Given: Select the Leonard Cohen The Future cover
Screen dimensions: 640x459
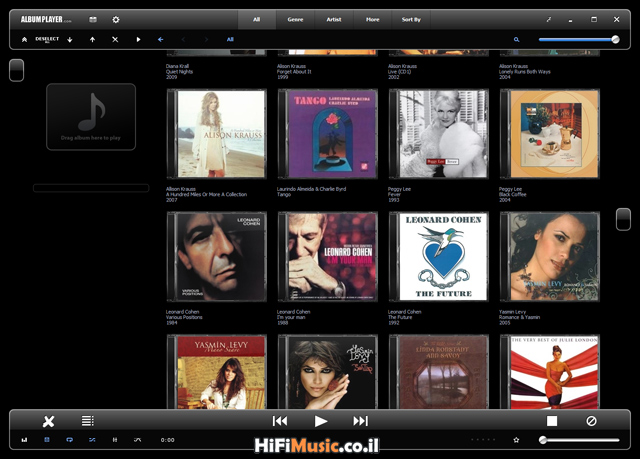Looking at the screenshot, I should click(x=439, y=257).
